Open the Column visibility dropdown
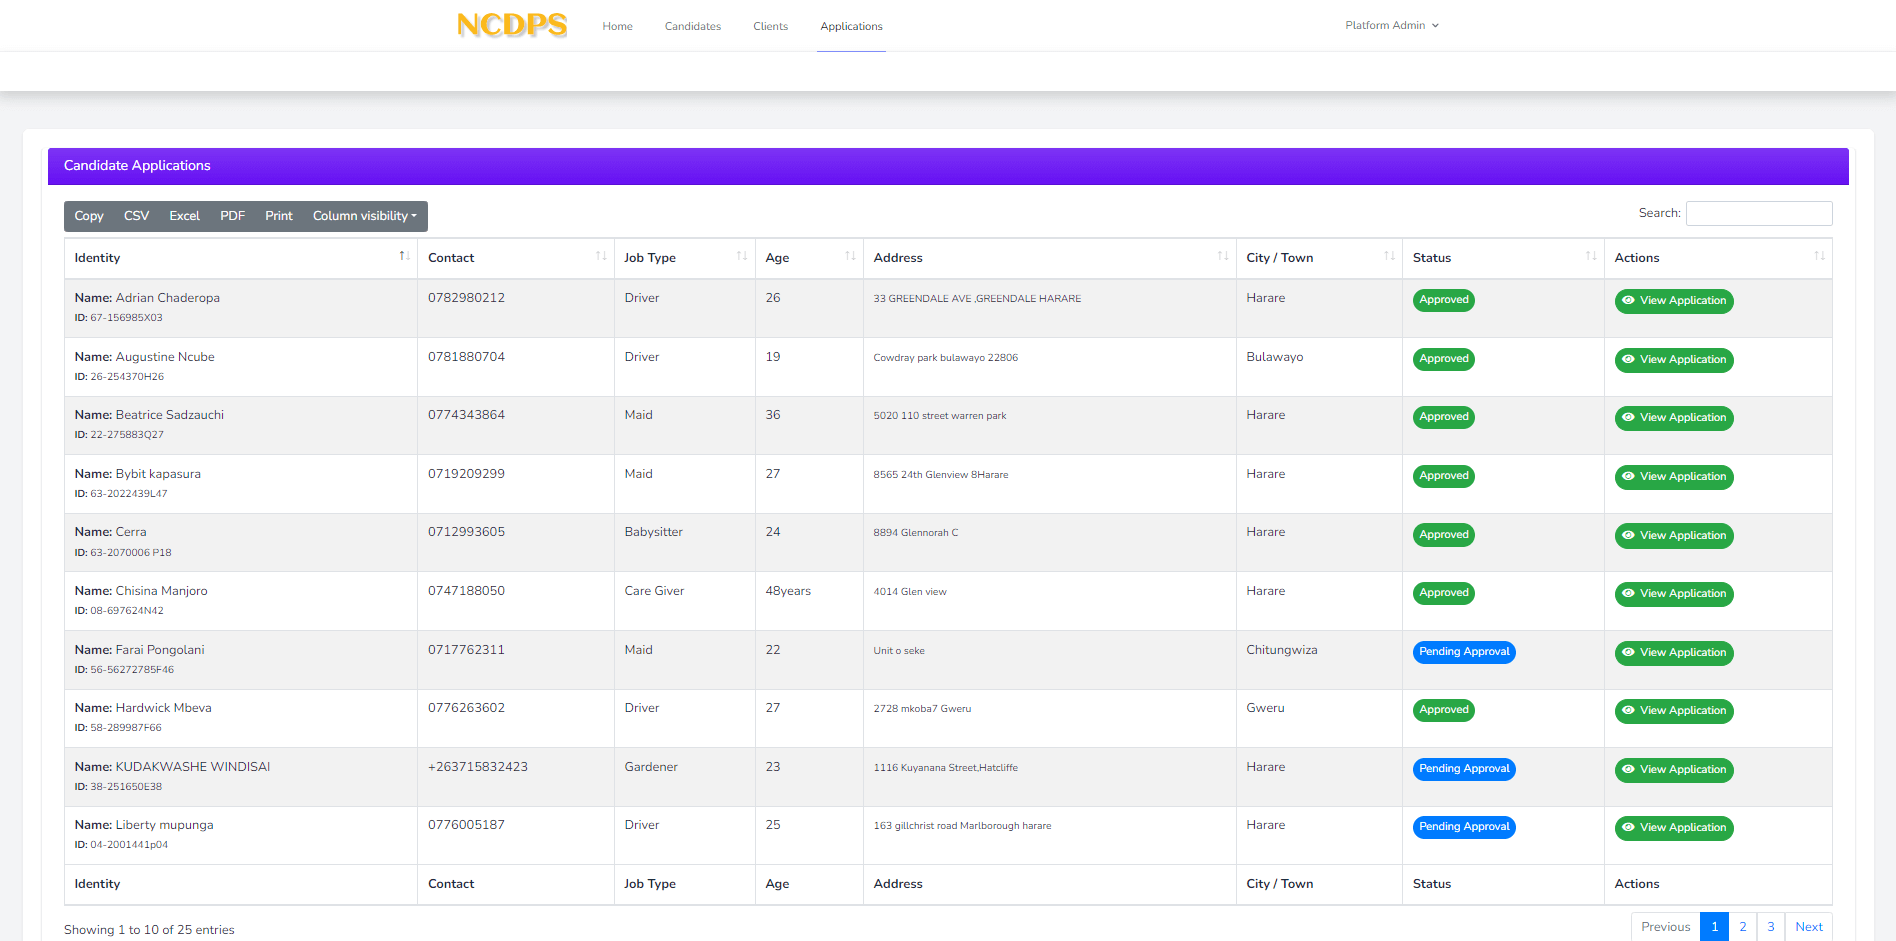Screen dimensions: 1896x941 364,216
